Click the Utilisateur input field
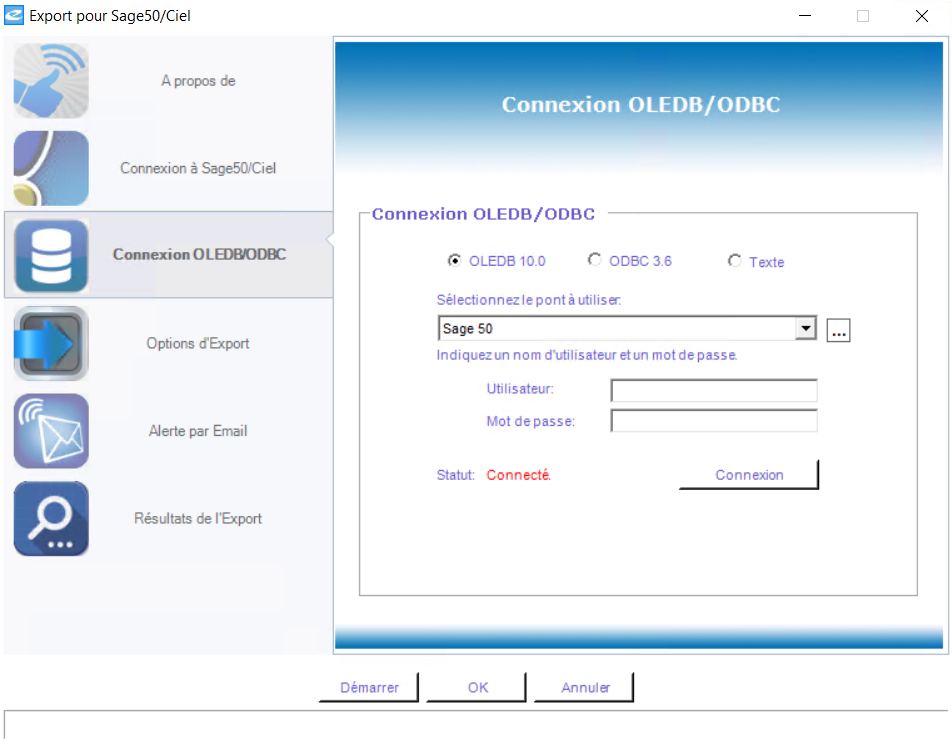The width and height of the screenshot is (952, 744). [713, 390]
